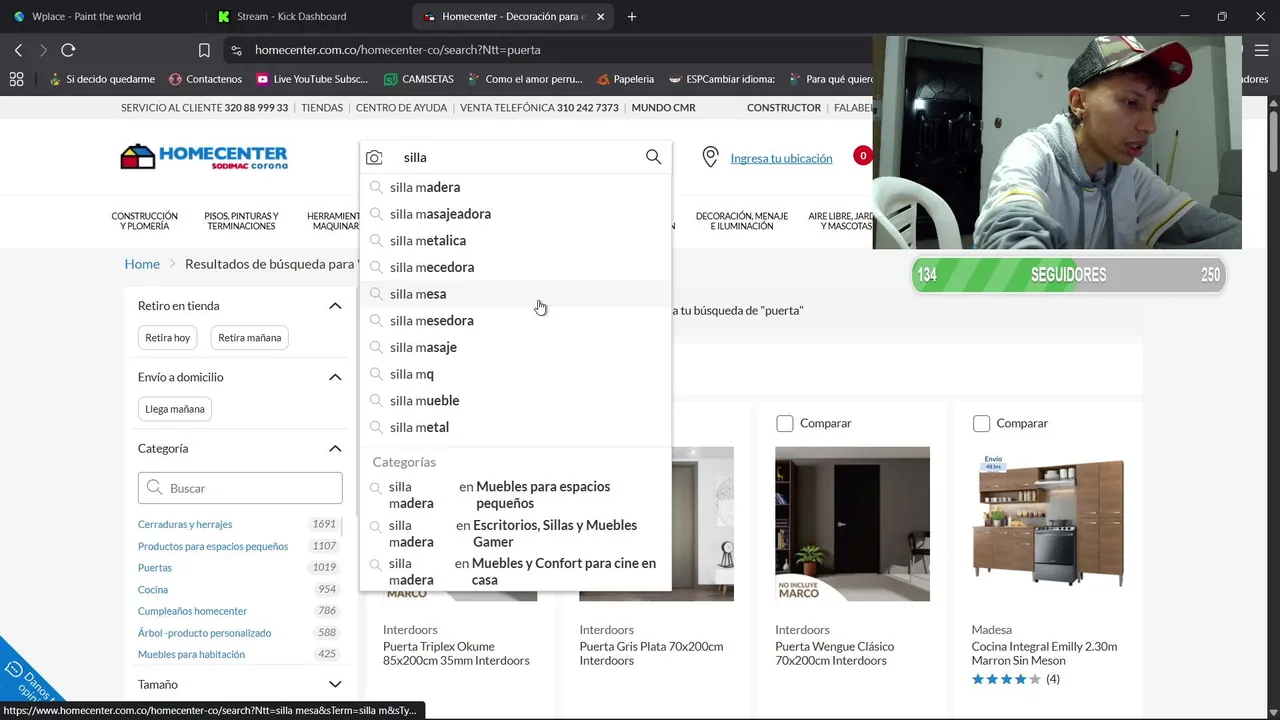Bookmark the page with bookmark icon
1280x720 pixels.
click(x=204, y=50)
